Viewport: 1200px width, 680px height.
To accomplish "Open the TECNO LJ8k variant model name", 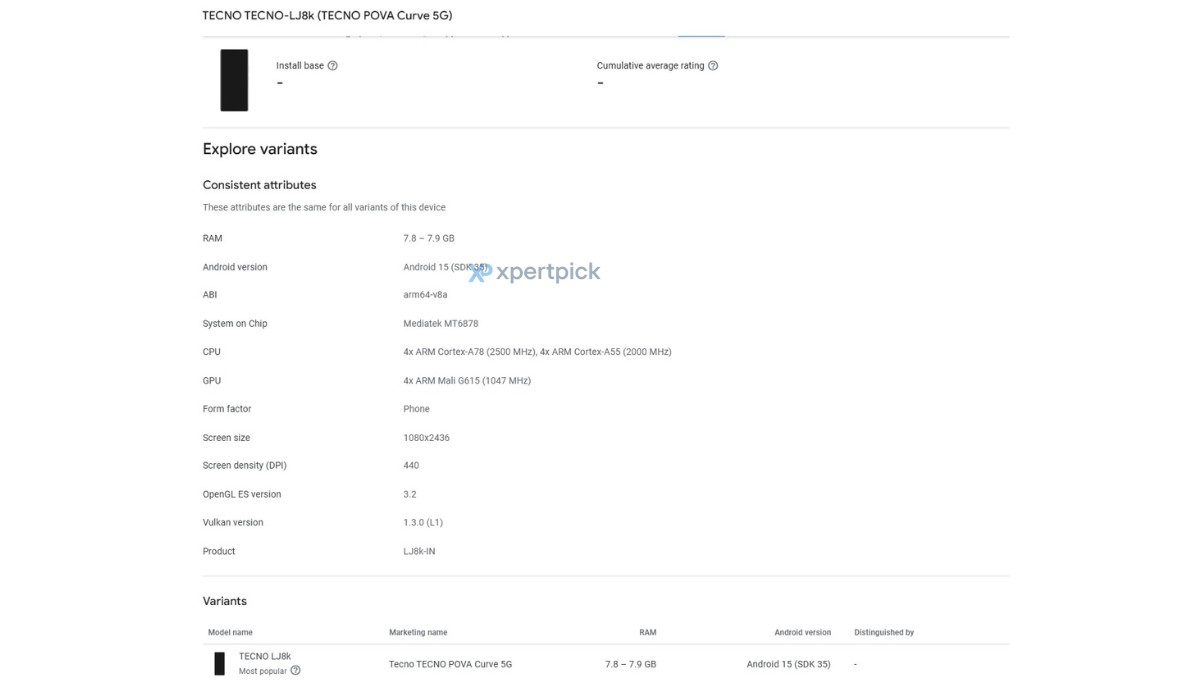I will (265, 656).
